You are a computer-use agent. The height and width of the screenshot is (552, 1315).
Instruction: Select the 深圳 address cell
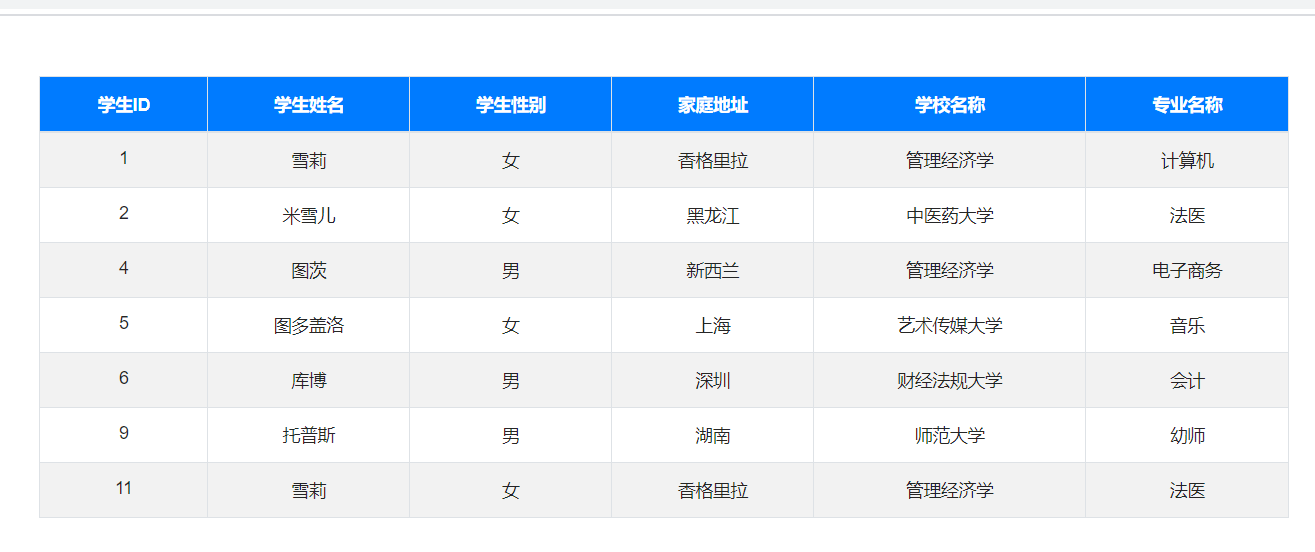pos(713,380)
